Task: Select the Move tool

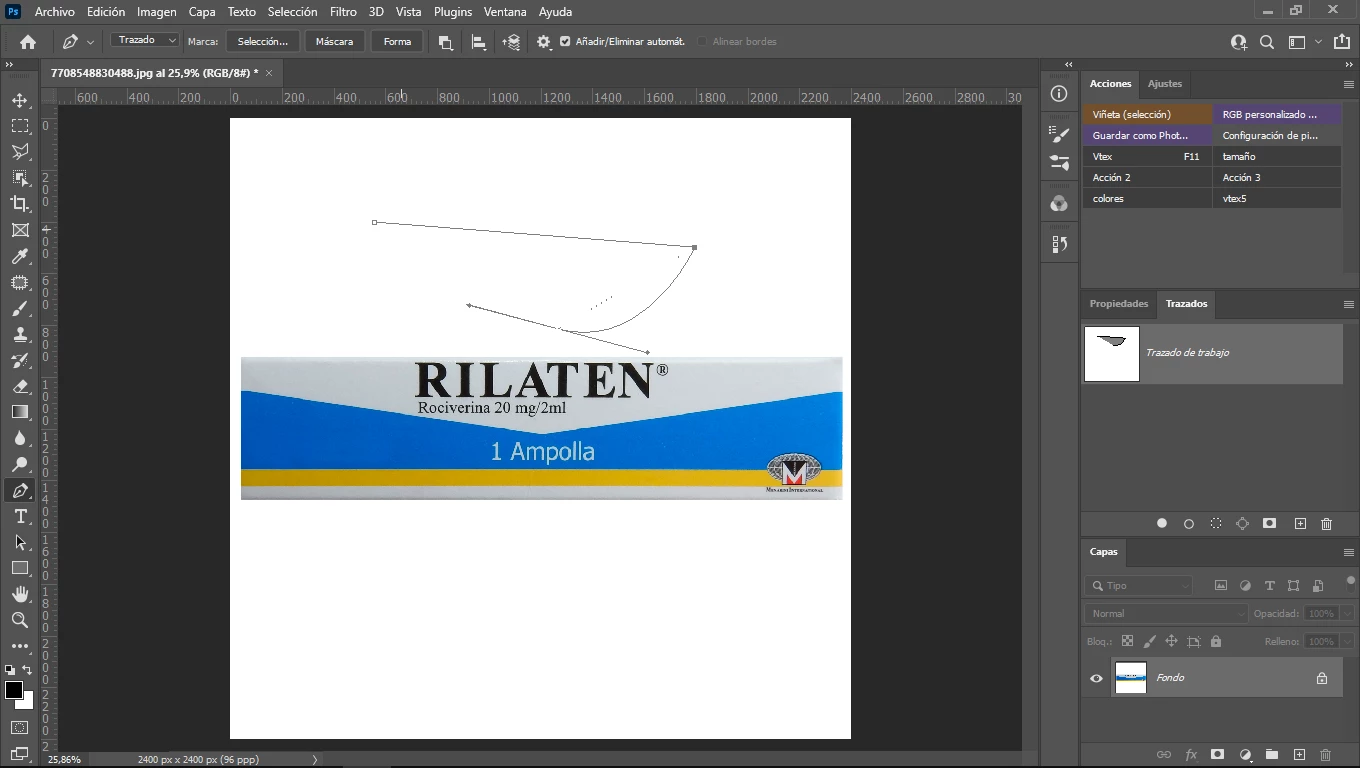Action: point(20,100)
